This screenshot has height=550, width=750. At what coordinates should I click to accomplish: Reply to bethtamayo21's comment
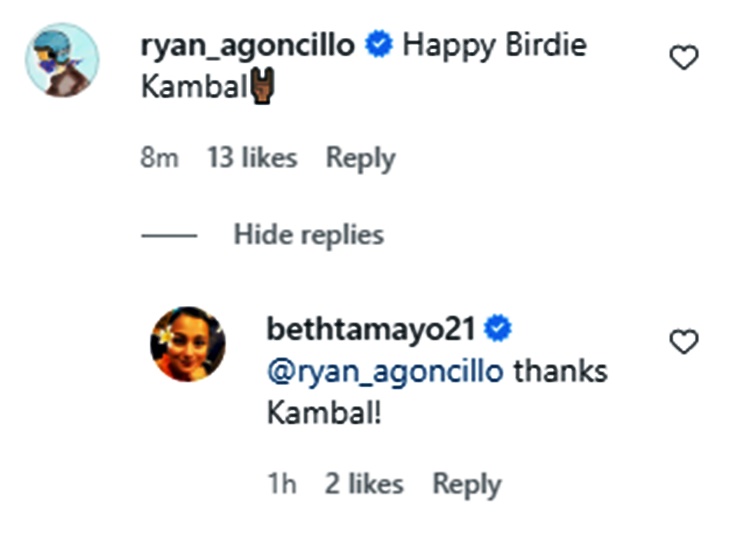coord(466,485)
